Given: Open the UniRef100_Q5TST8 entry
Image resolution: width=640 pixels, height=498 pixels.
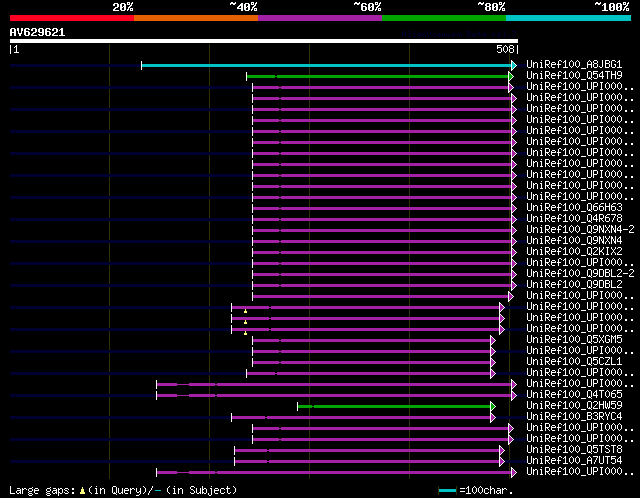Looking at the screenshot, I should pos(574,450).
